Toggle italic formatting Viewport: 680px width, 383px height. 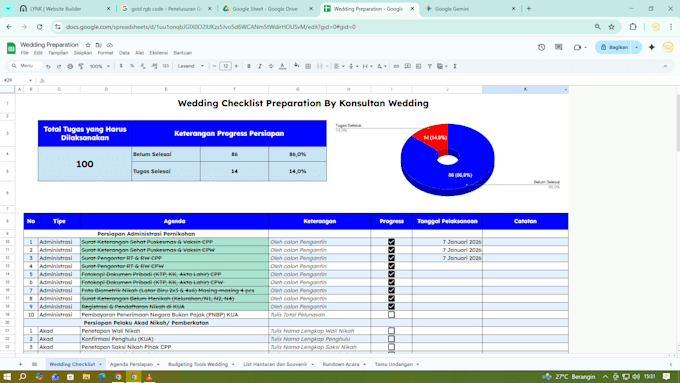pyautogui.click(x=260, y=66)
